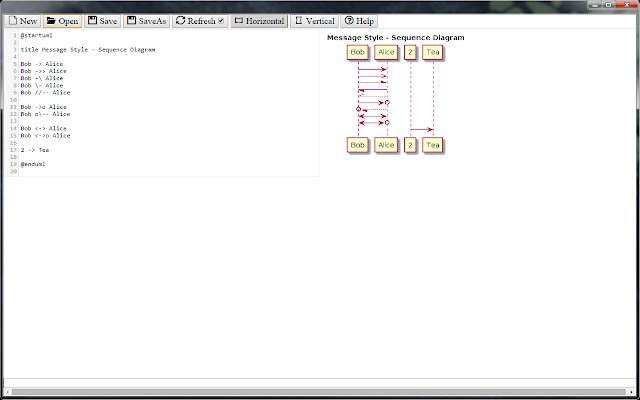The width and height of the screenshot is (640, 400).
Task: Click the 'Bob //-- Alice' code line
Action: click(45, 93)
